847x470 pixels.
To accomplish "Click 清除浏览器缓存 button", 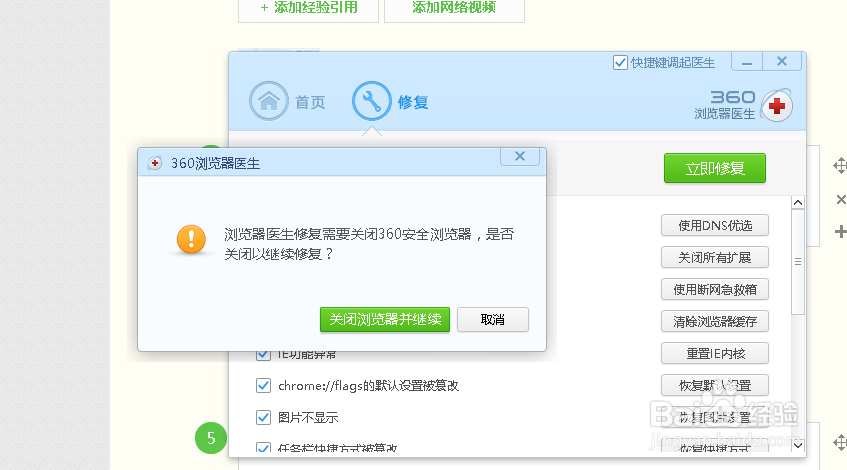I will pos(715,321).
